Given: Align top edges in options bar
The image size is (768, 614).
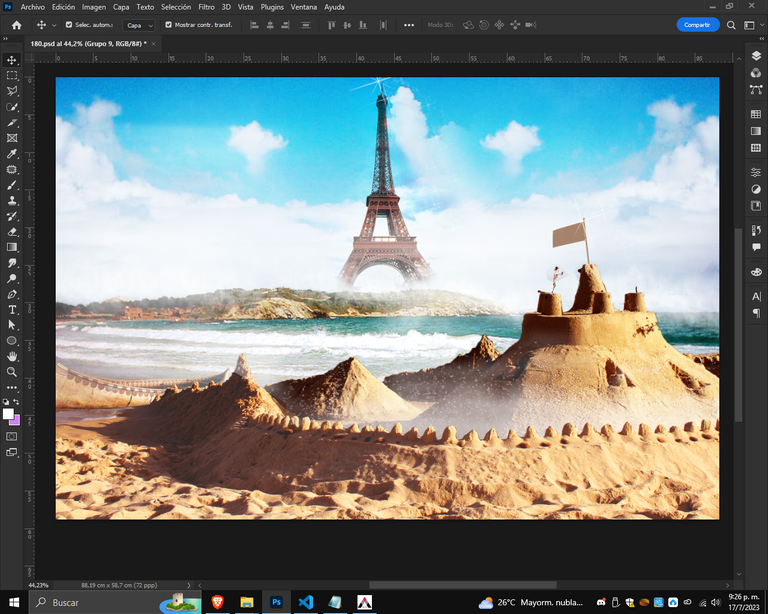Looking at the screenshot, I should 332,25.
